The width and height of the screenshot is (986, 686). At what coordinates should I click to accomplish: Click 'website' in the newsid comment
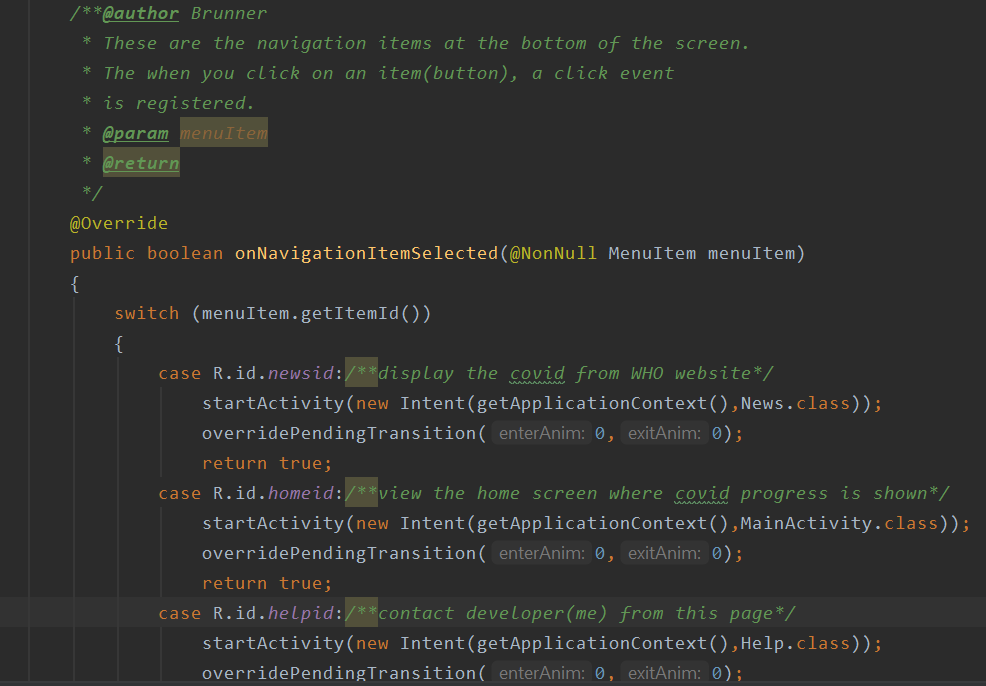(713, 373)
